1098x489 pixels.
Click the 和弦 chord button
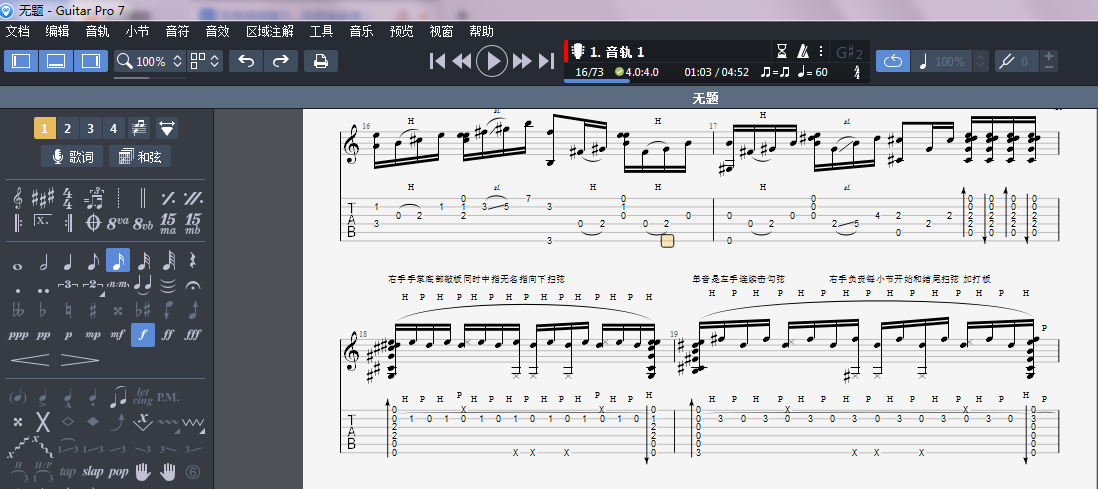click(x=140, y=157)
